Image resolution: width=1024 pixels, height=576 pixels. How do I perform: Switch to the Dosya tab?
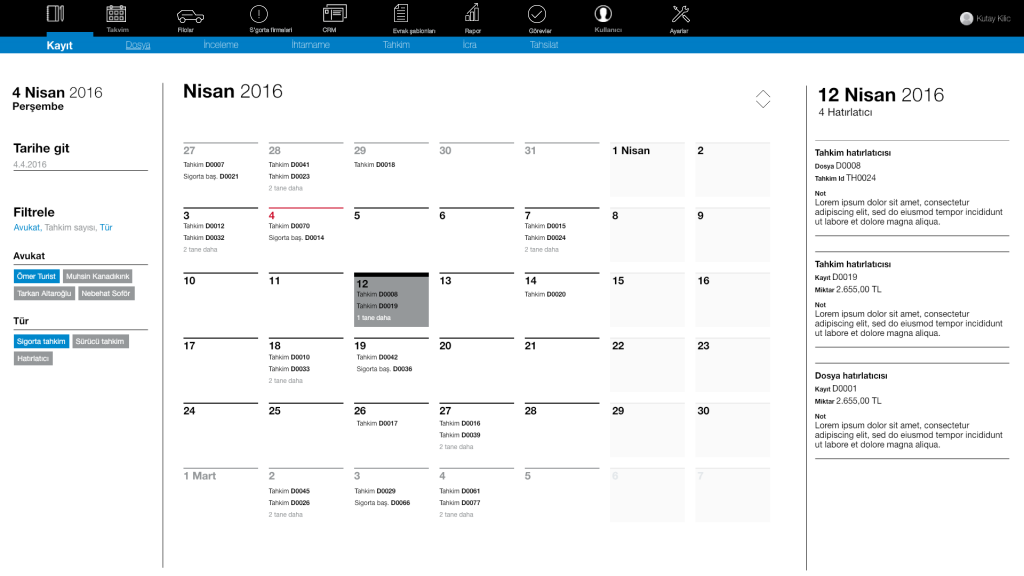point(138,45)
